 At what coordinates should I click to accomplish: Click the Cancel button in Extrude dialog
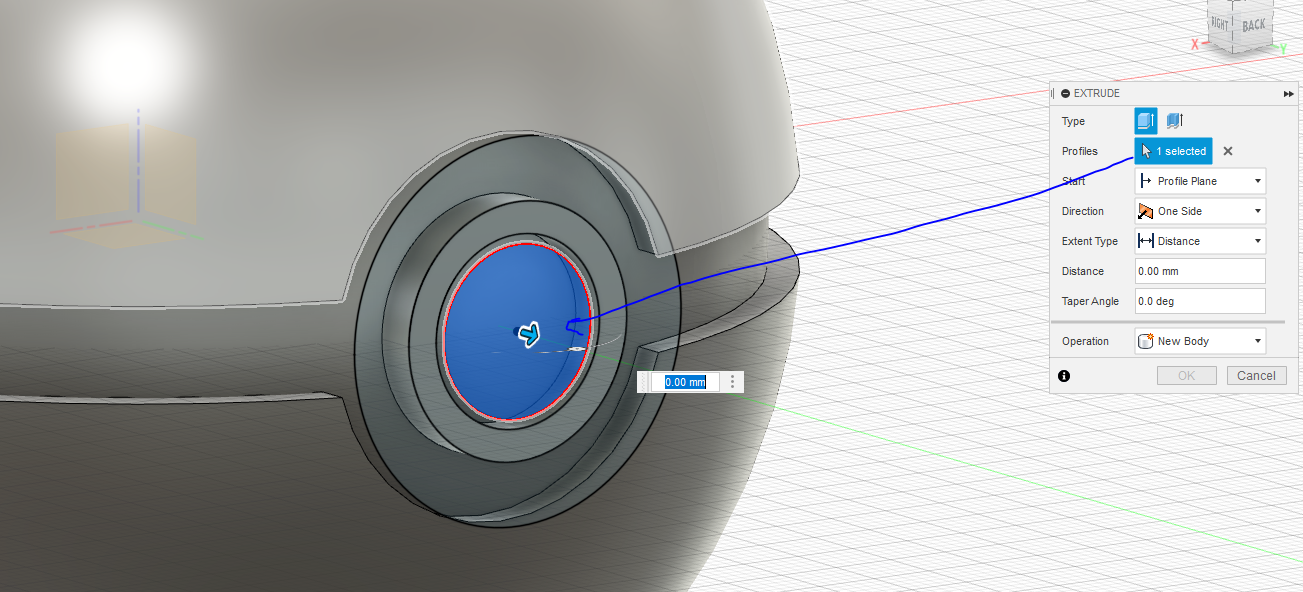1256,376
